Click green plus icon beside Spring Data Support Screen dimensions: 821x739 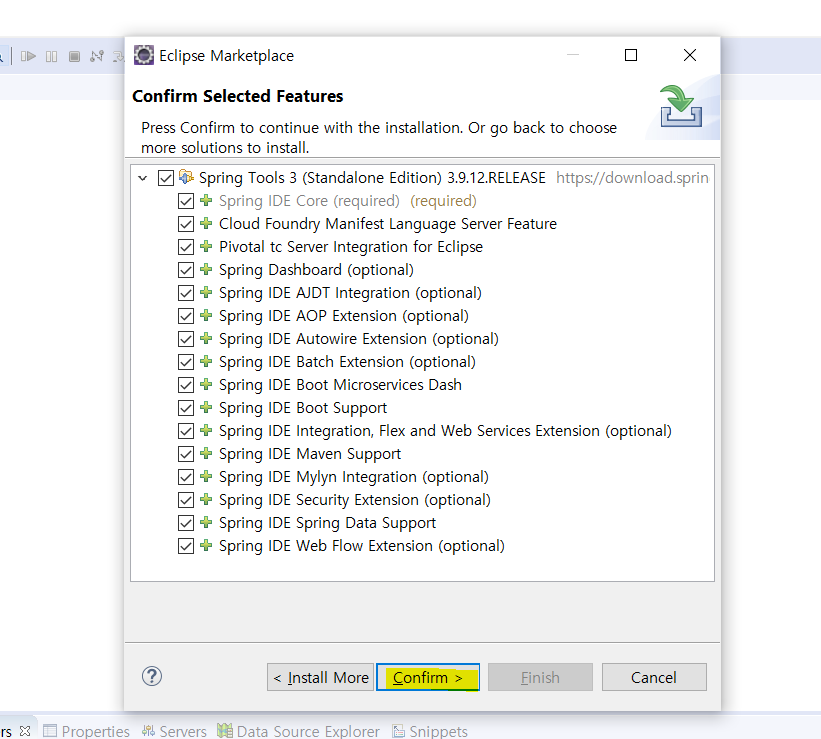pyautogui.click(x=206, y=522)
